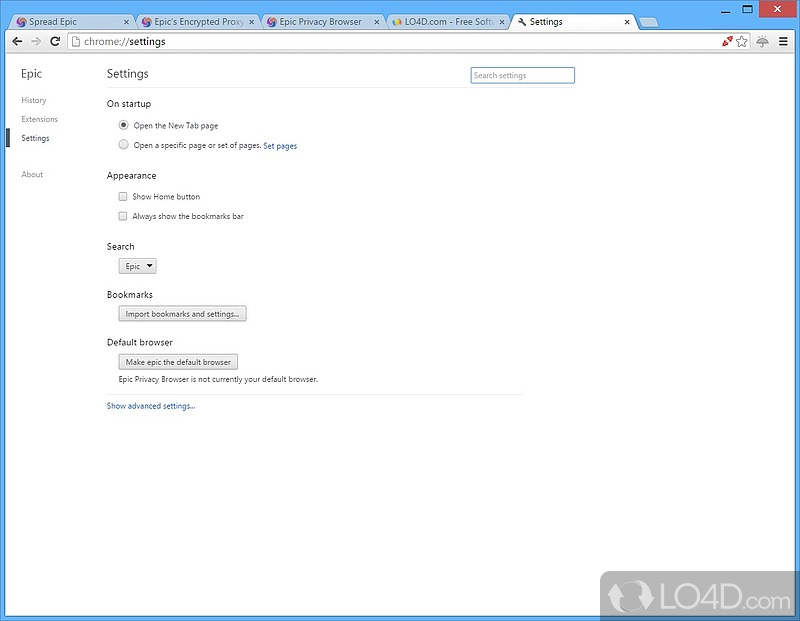Open Show advanced settings link

pos(151,406)
